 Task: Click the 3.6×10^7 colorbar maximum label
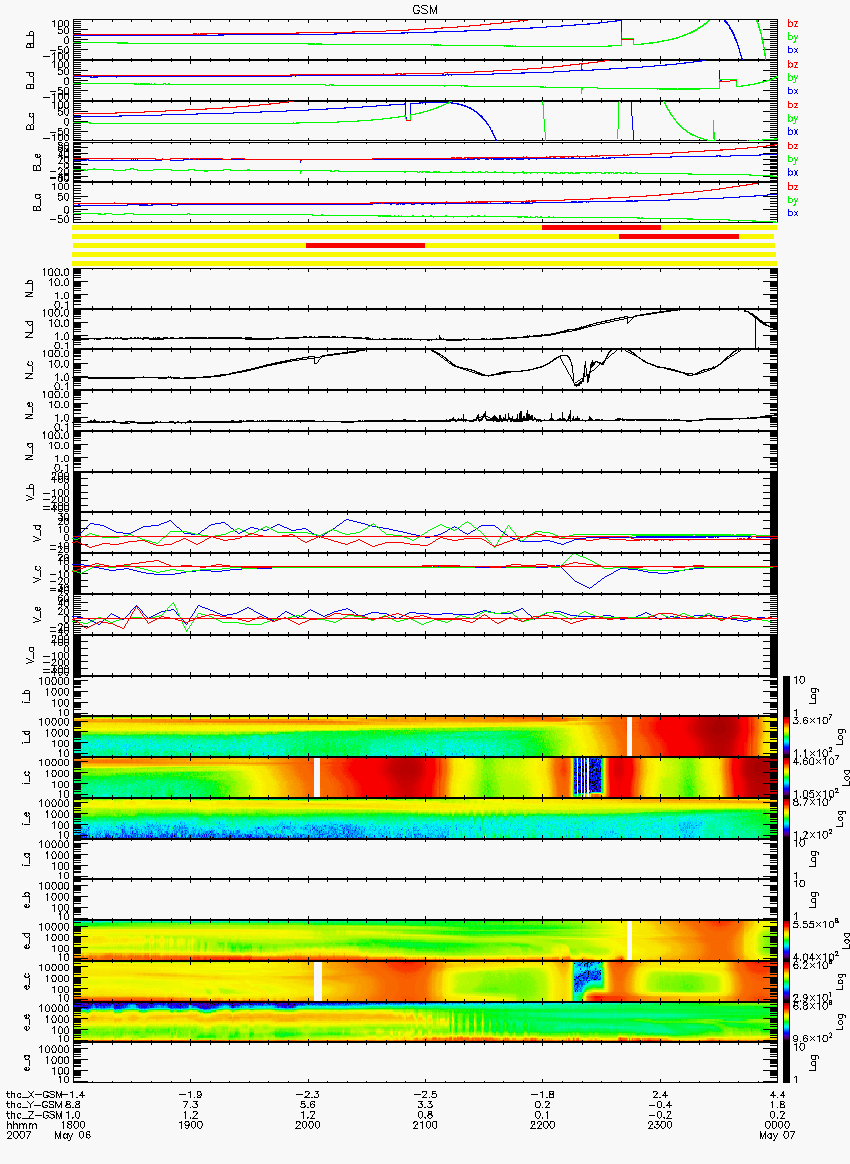(811, 721)
